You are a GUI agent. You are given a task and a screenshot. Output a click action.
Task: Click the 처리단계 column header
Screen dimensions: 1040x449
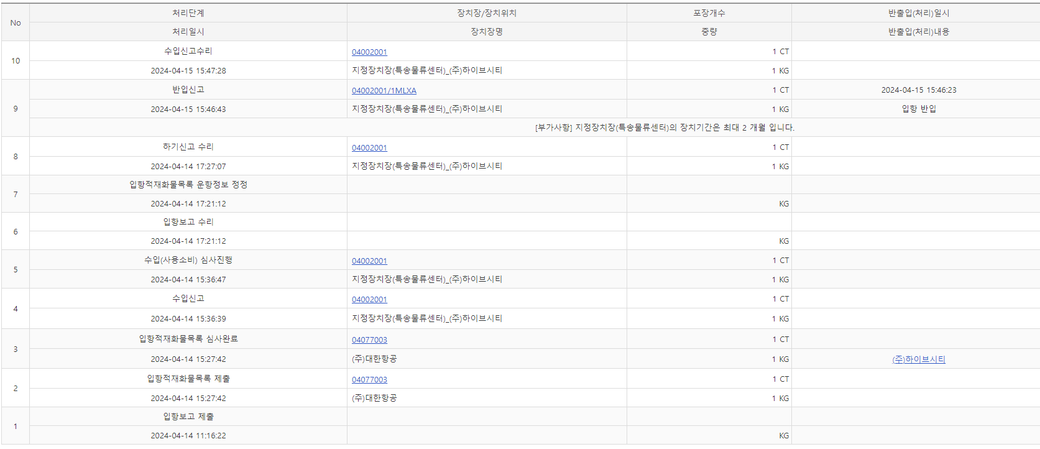(188, 13)
